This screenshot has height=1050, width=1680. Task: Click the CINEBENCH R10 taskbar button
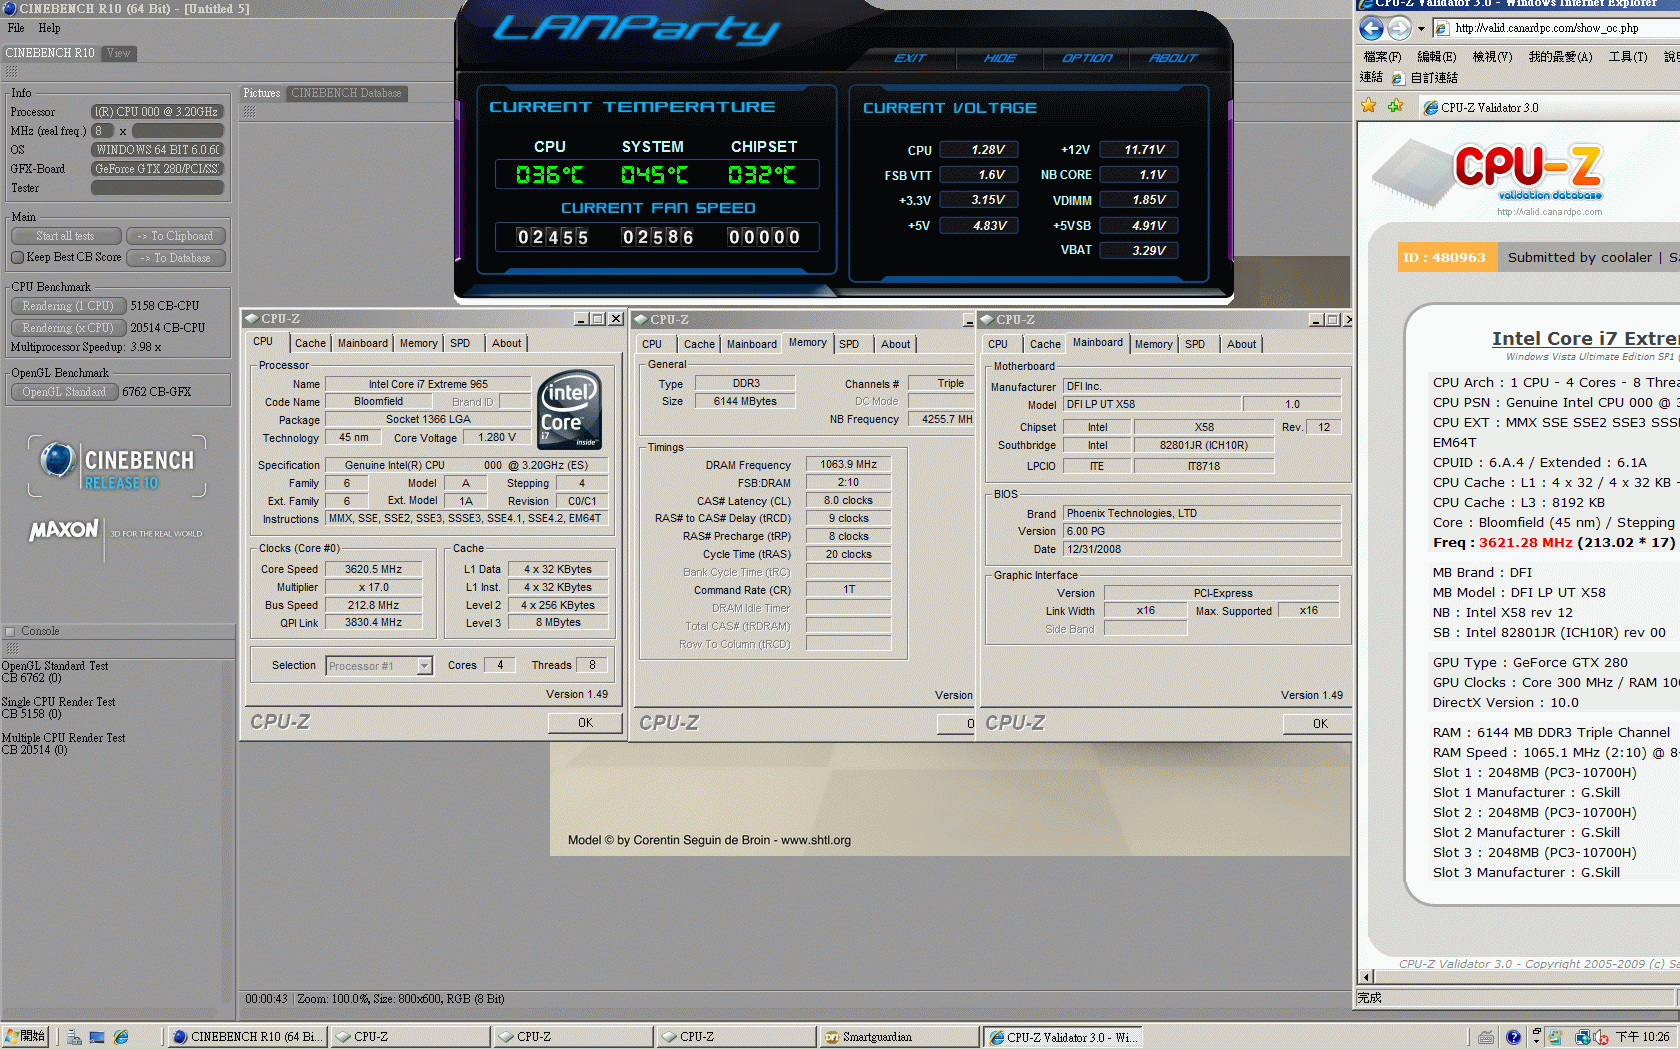click(246, 1037)
